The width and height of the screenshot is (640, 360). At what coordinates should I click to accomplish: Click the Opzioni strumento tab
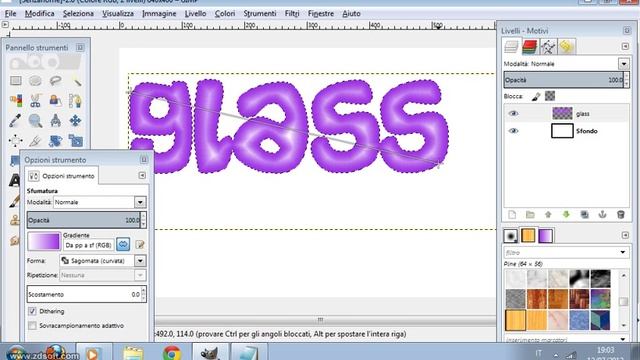[62, 176]
